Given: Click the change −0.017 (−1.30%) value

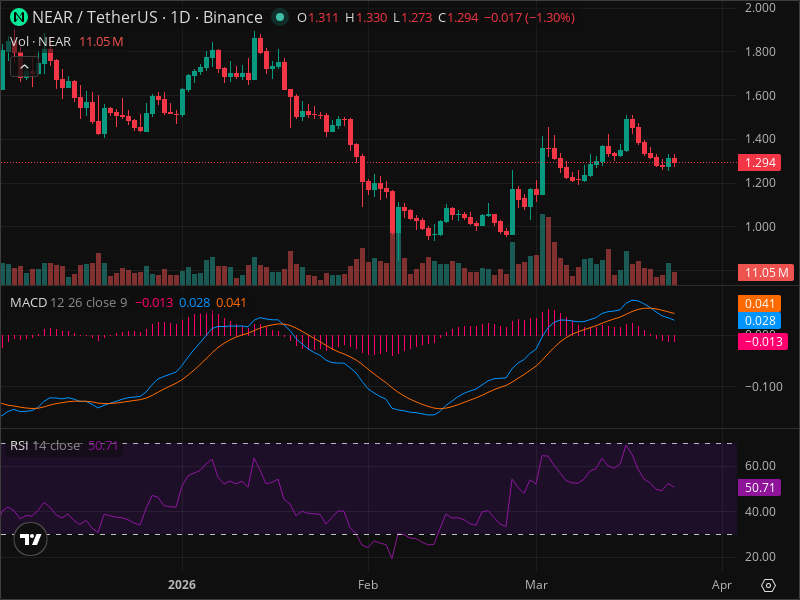Looking at the screenshot, I should pos(529,18).
